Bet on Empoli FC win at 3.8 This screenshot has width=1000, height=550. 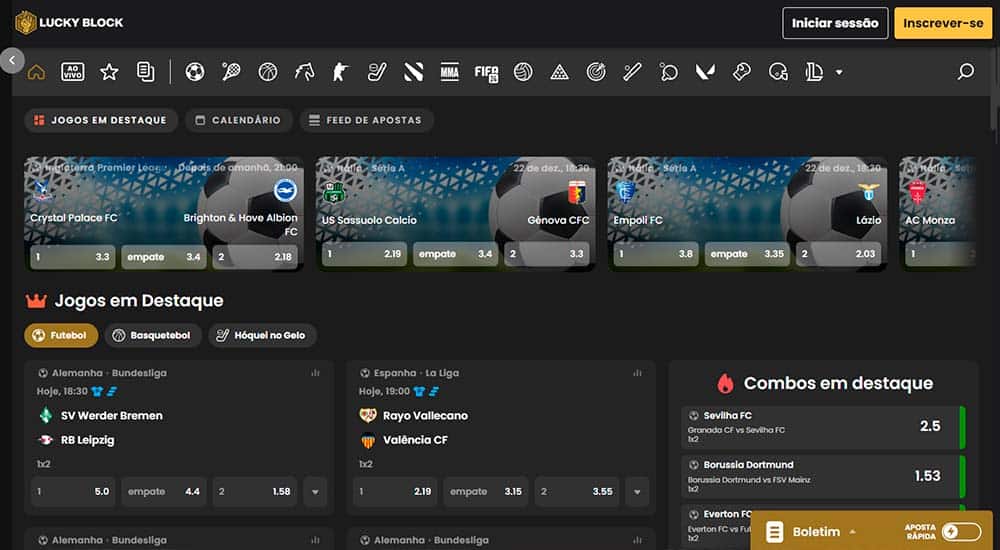(656, 254)
